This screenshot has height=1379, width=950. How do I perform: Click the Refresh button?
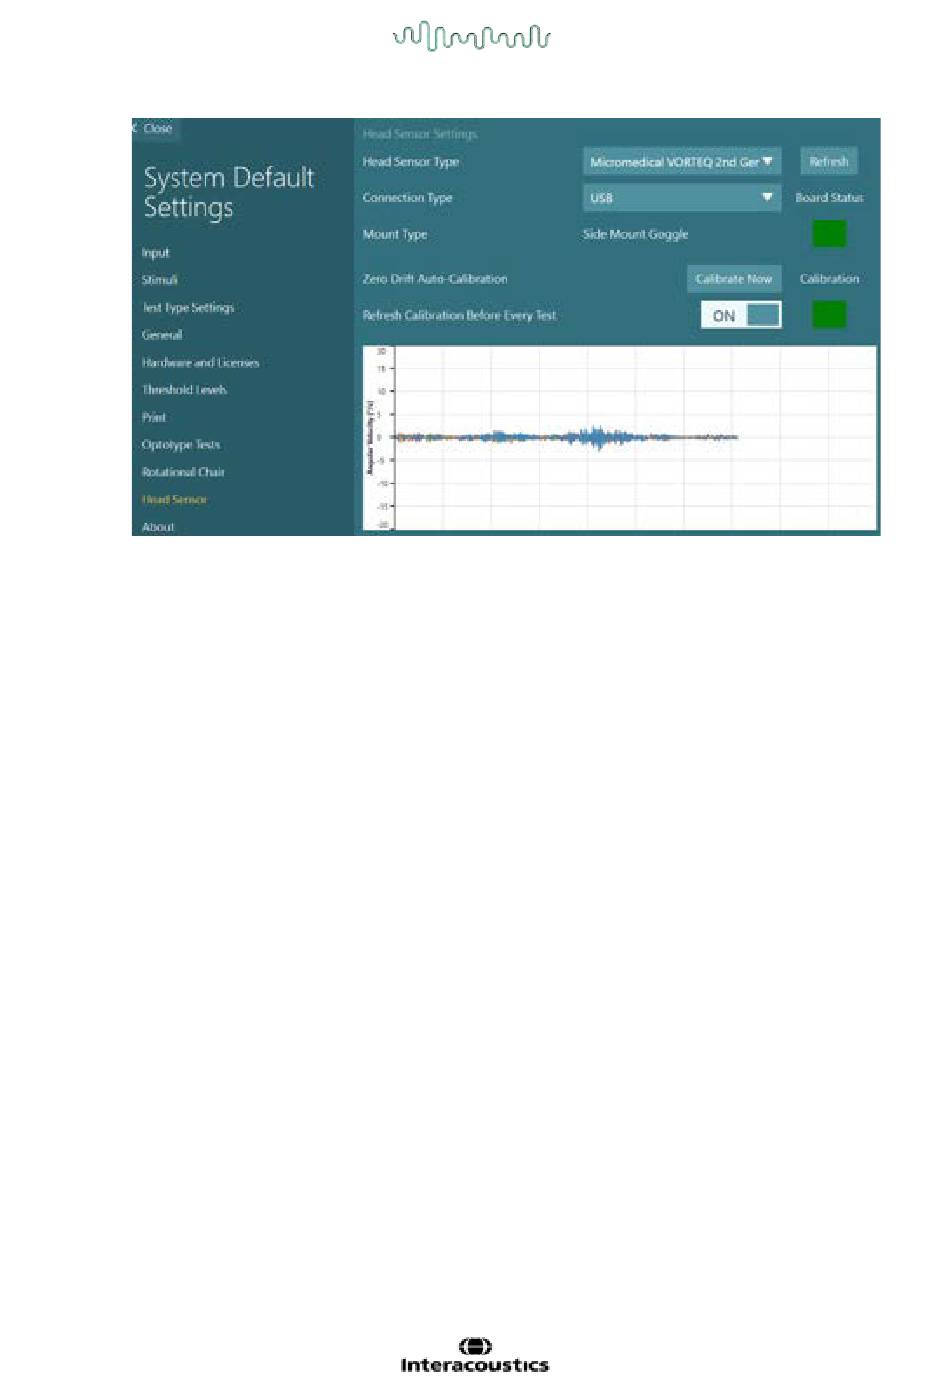pyautogui.click(x=829, y=162)
